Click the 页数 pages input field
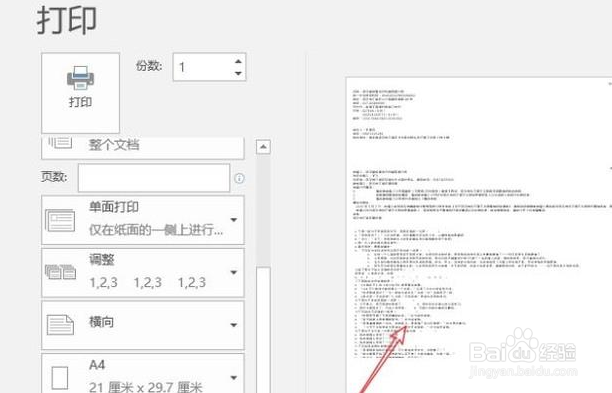 154,178
